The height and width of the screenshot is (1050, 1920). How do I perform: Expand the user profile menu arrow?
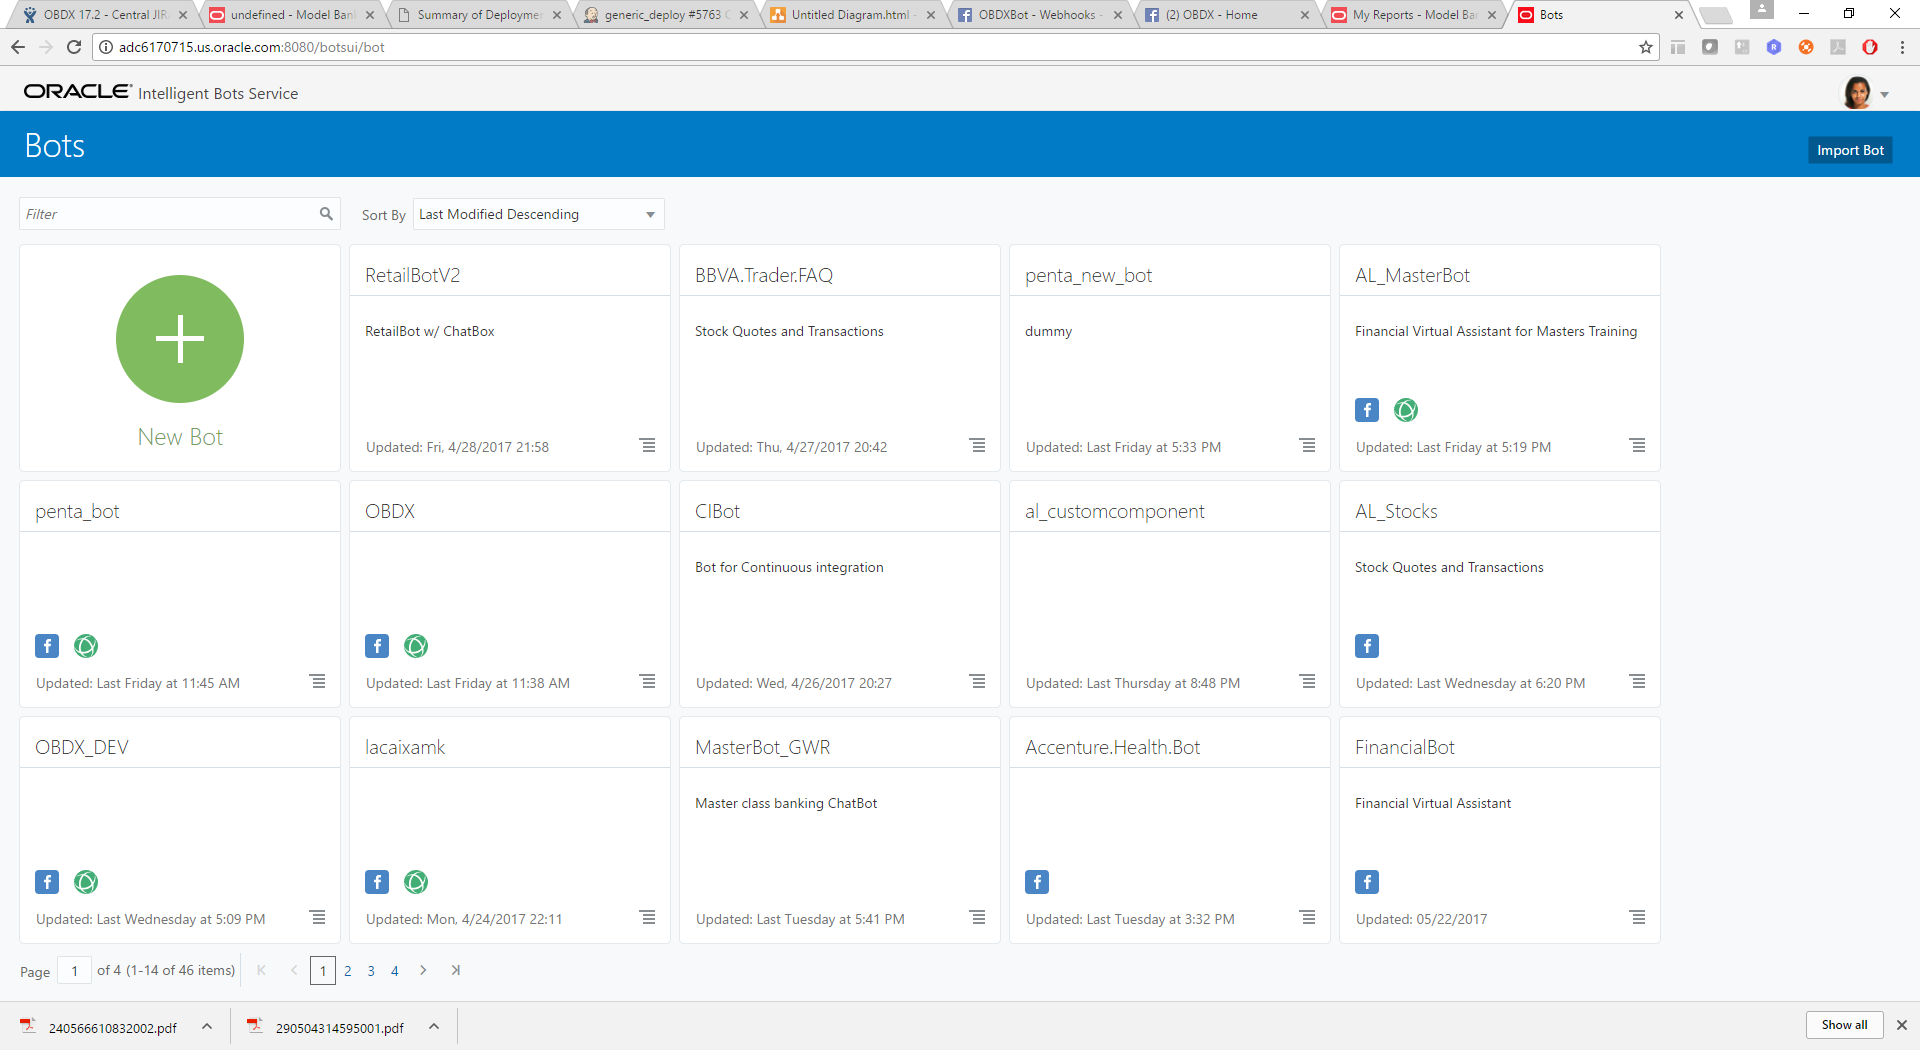click(x=1885, y=95)
